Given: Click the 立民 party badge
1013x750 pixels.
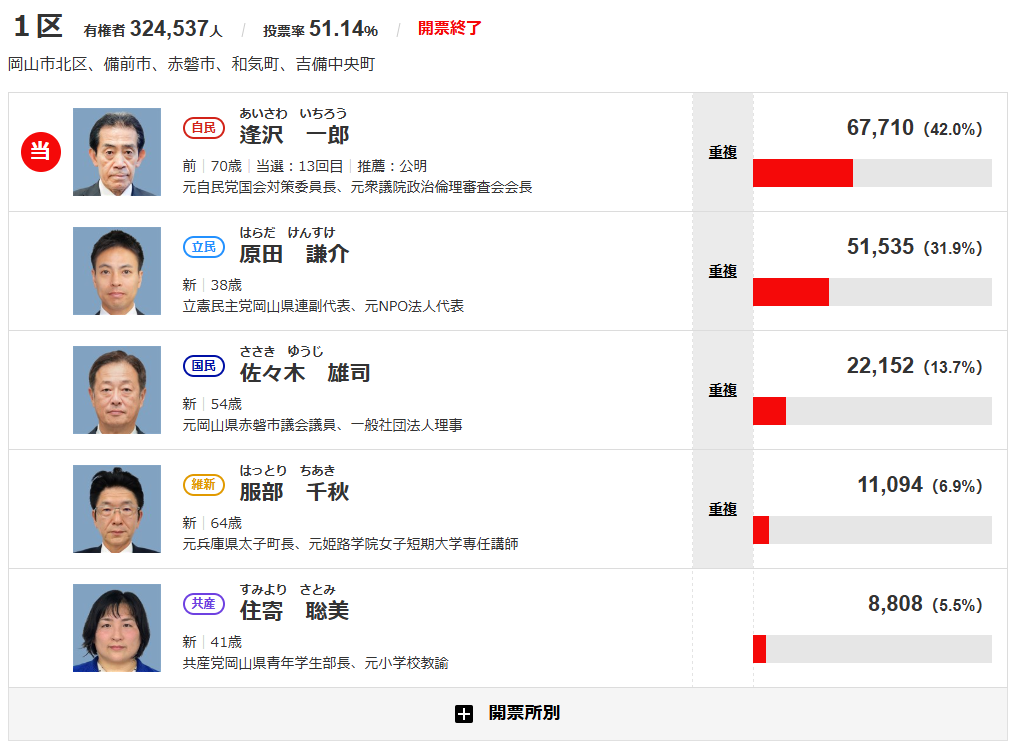Looking at the screenshot, I should pyautogui.click(x=204, y=246).
